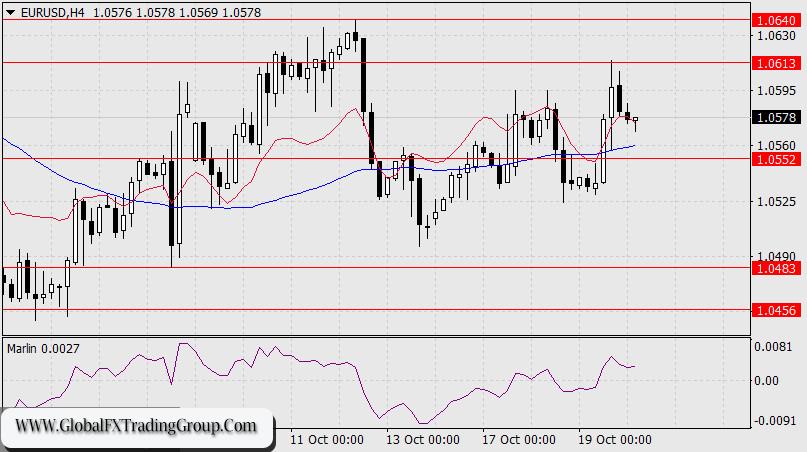807x452 pixels.
Task: Click the current price 1.0578 black label
Action: pyautogui.click(x=777, y=117)
